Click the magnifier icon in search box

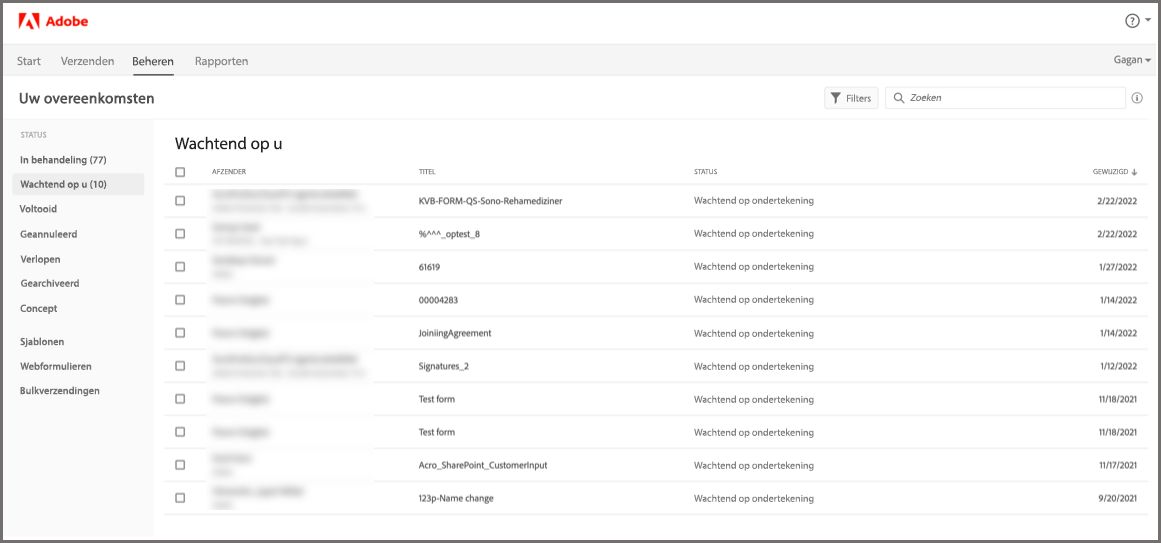[x=898, y=98]
